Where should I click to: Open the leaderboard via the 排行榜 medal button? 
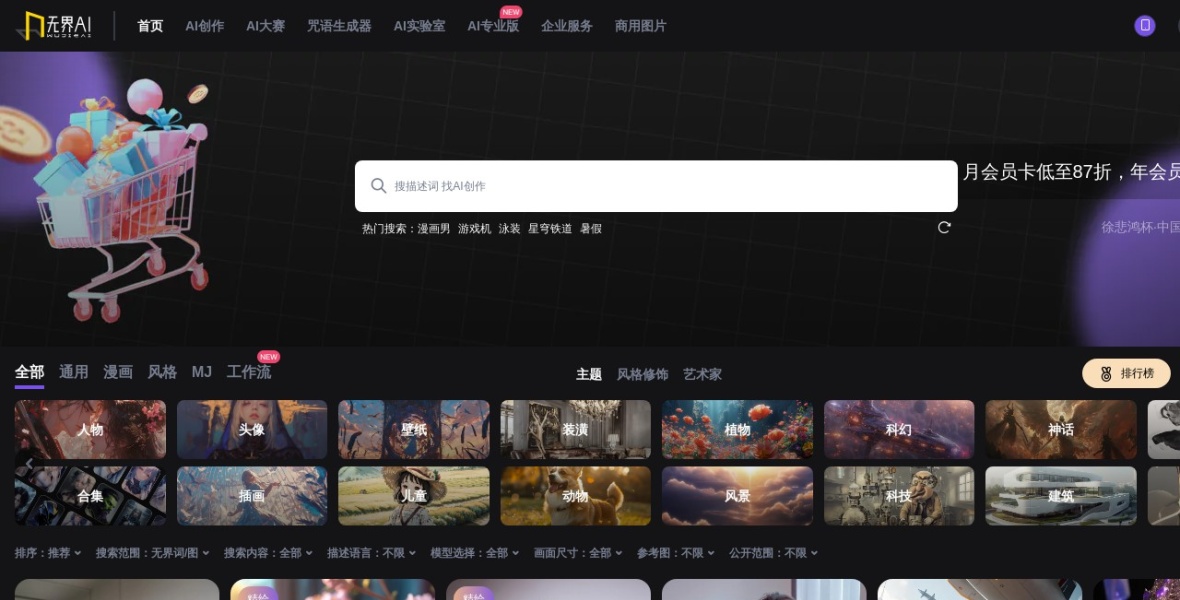1126,373
